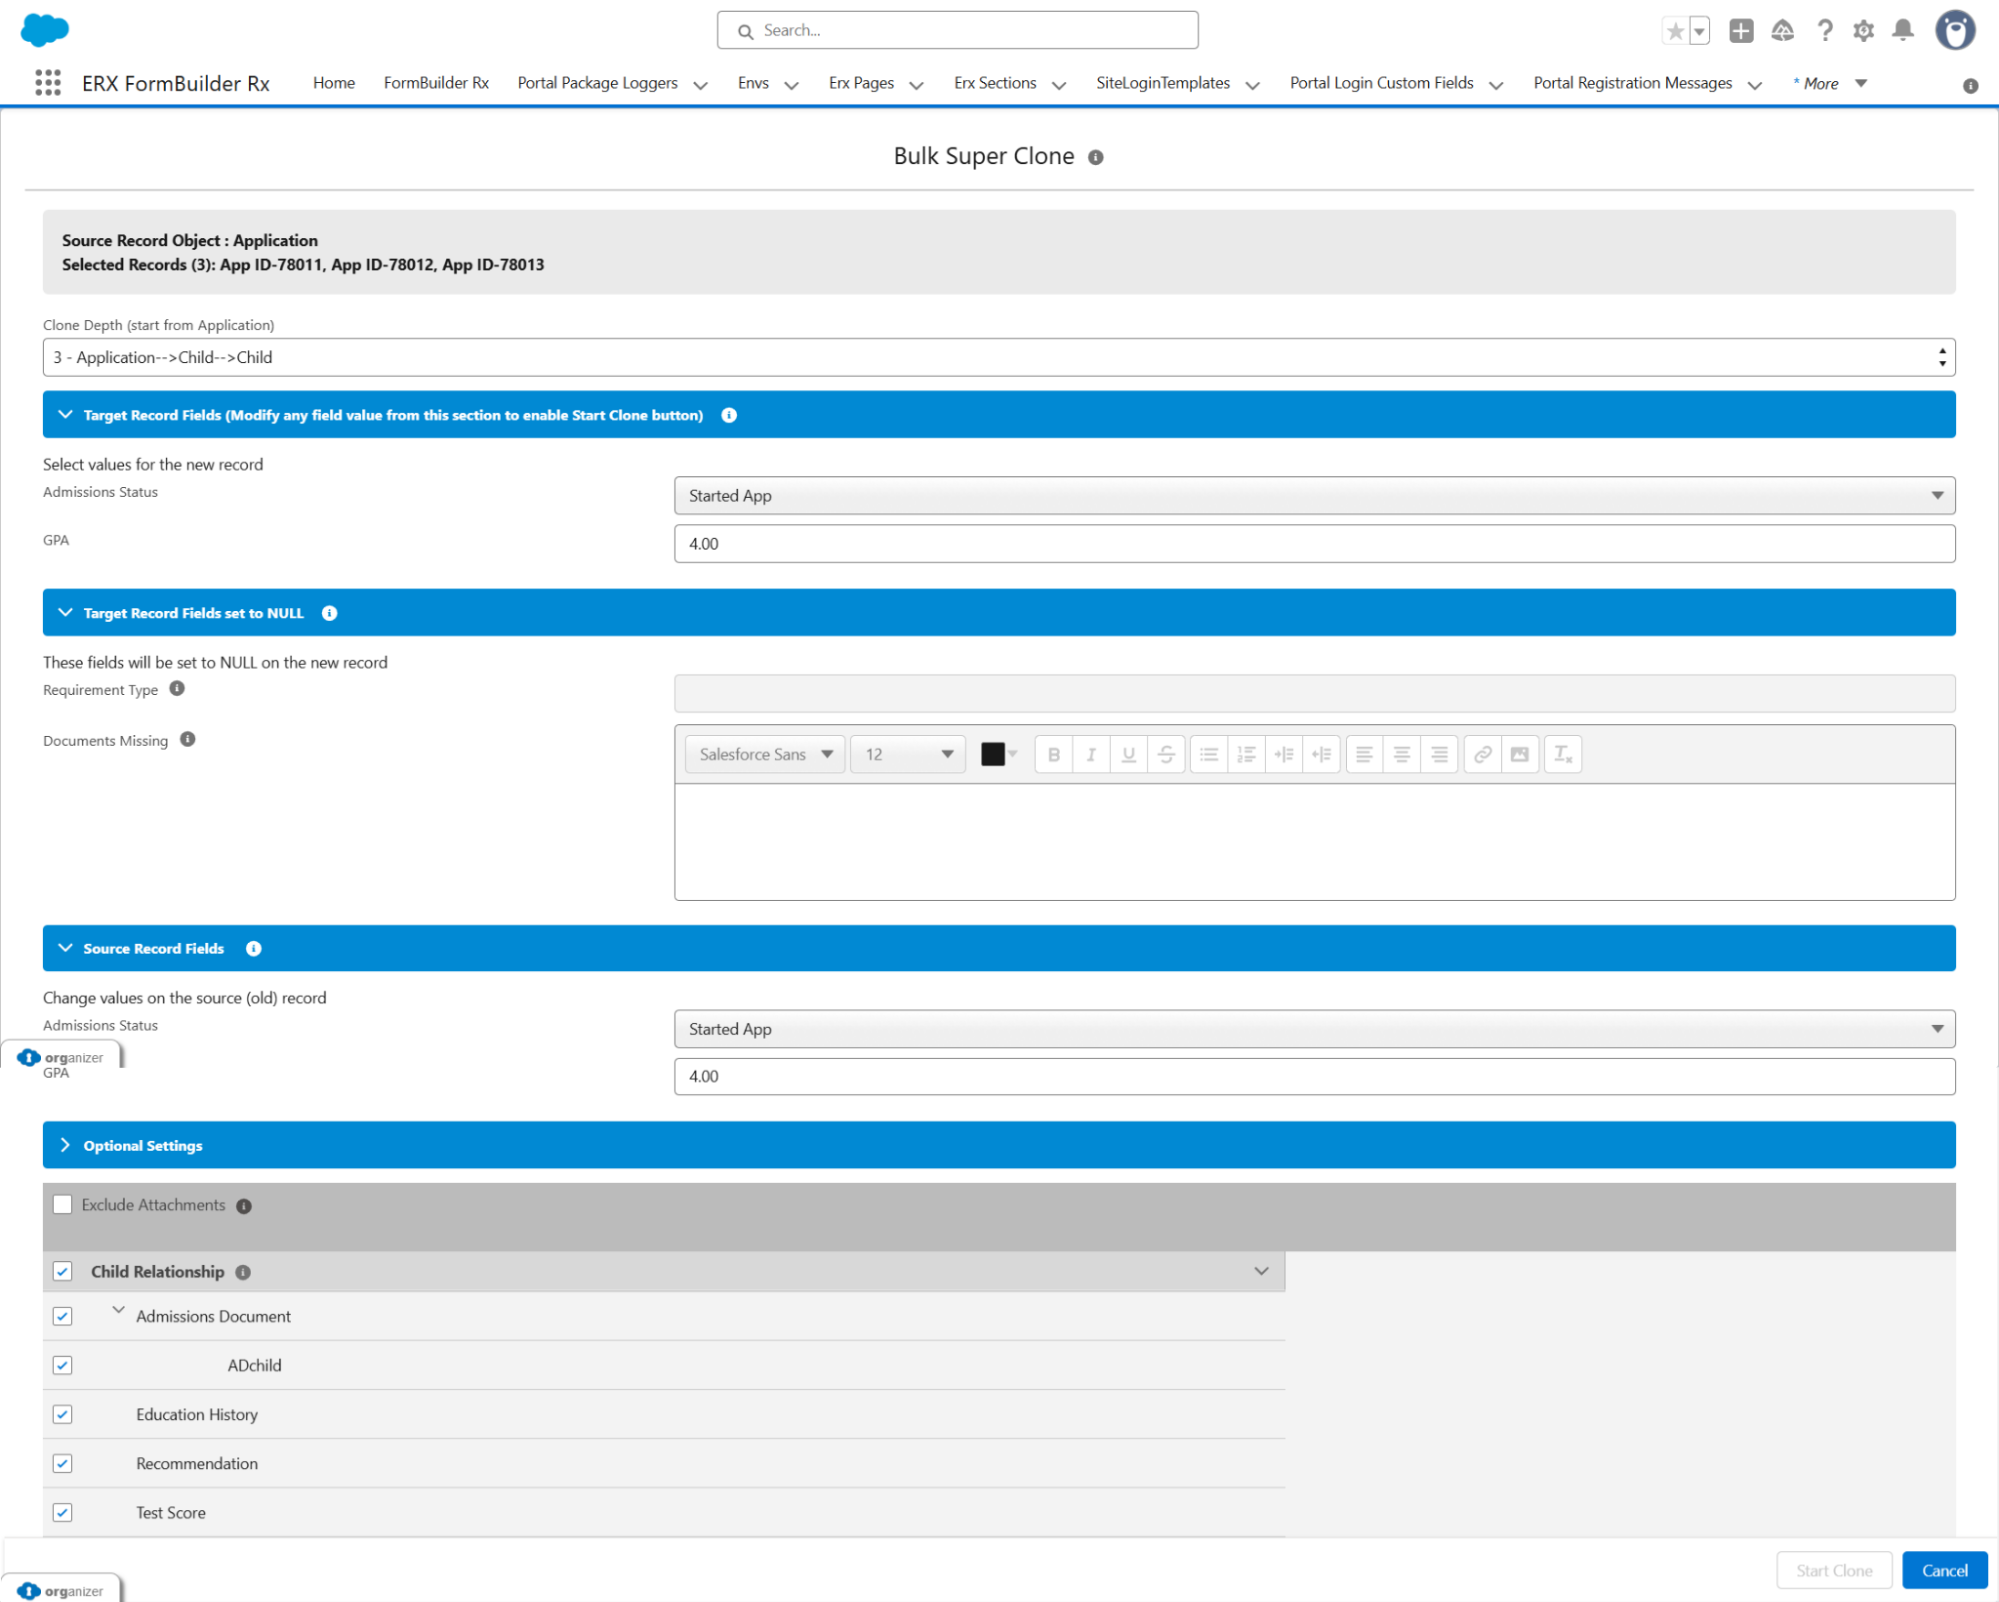
Task: Click the bulleted list icon
Action: tap(1209, 755)
